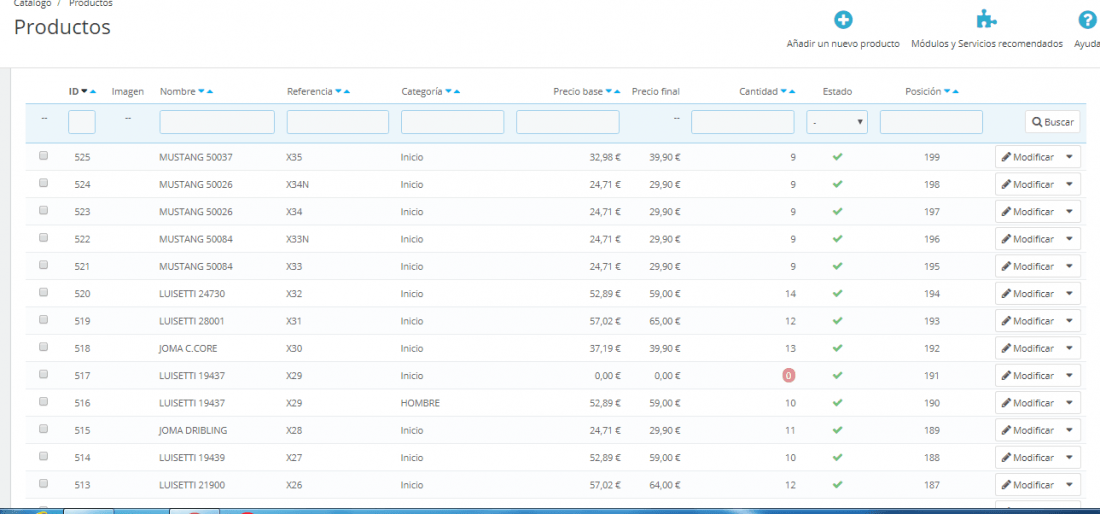Click Modificar for product 515
This screenshot has height=514, width=1100.
1028,431
